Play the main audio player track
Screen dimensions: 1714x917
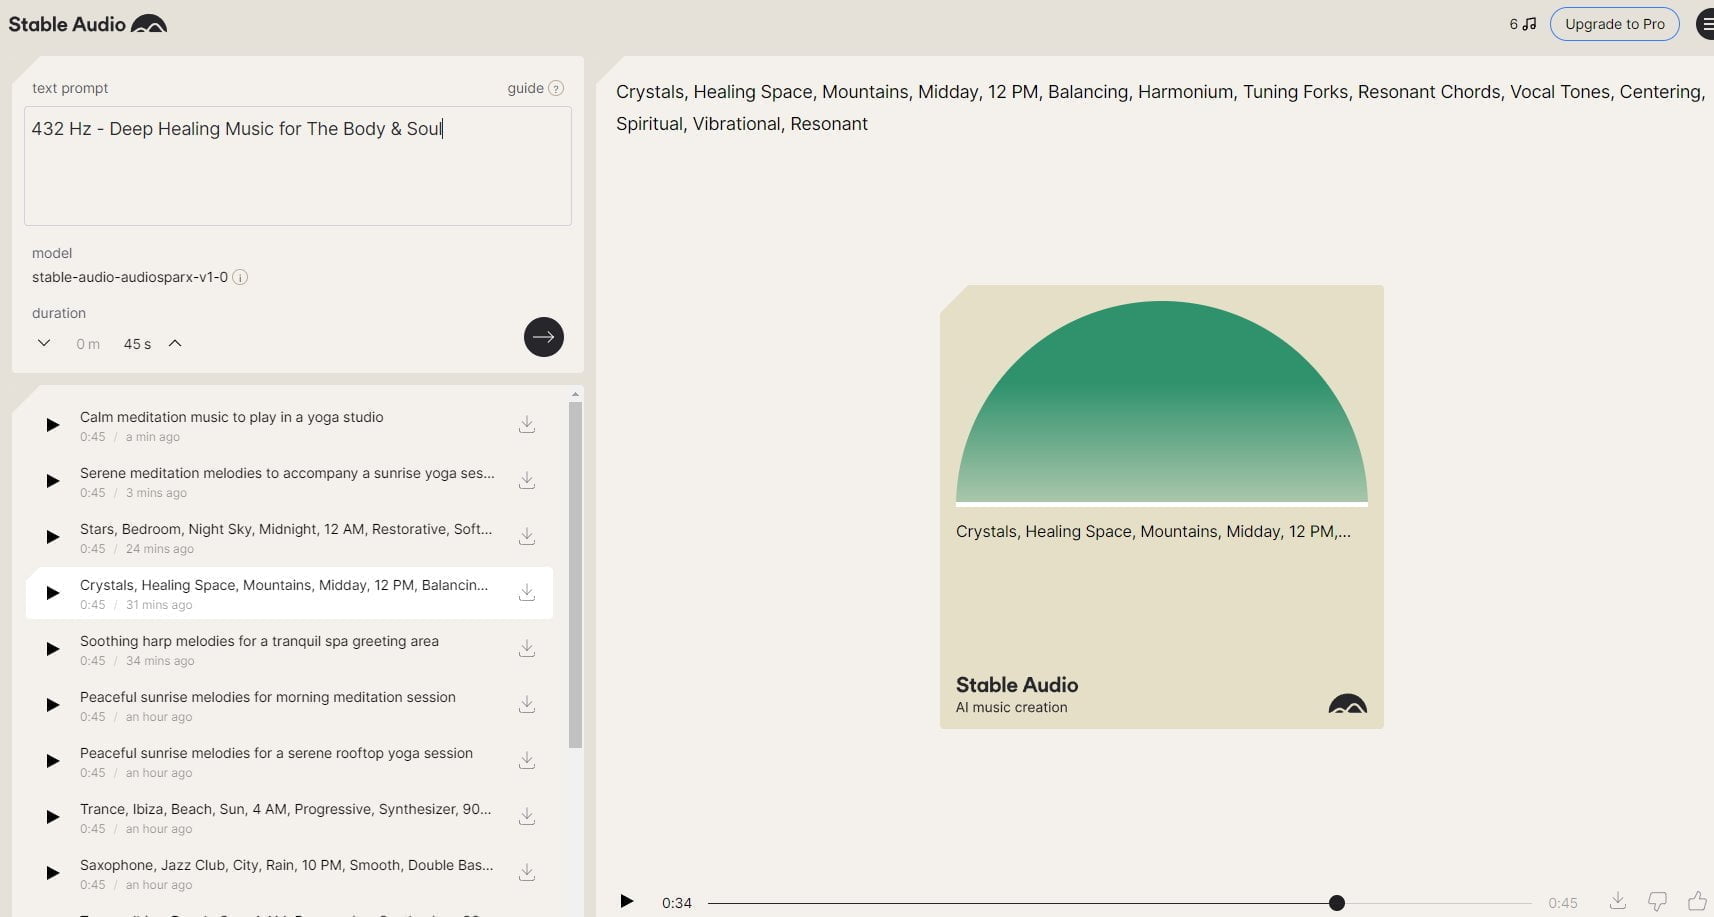[x=627, y=902]
